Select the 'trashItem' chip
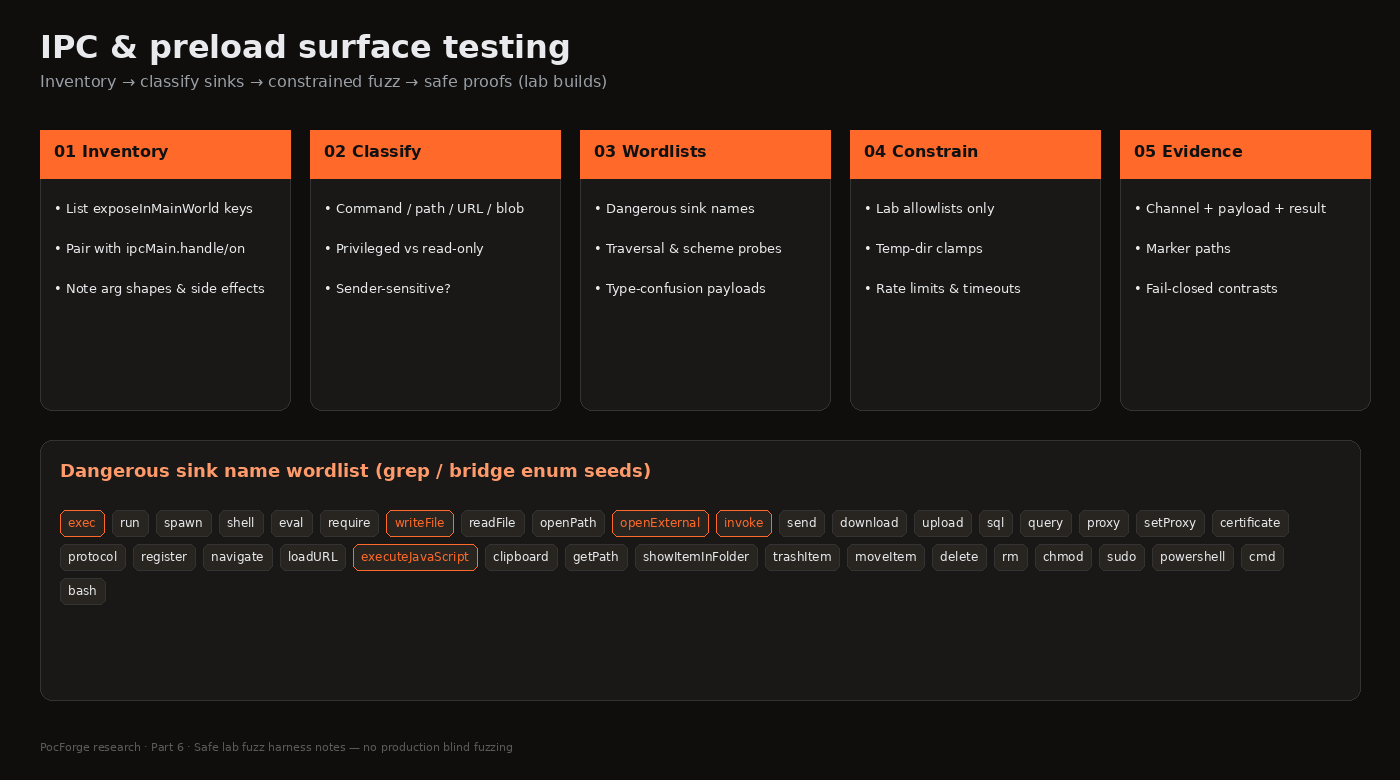Screen dimensions: 1400x780 pyautogui.click(x=802, y=557)
